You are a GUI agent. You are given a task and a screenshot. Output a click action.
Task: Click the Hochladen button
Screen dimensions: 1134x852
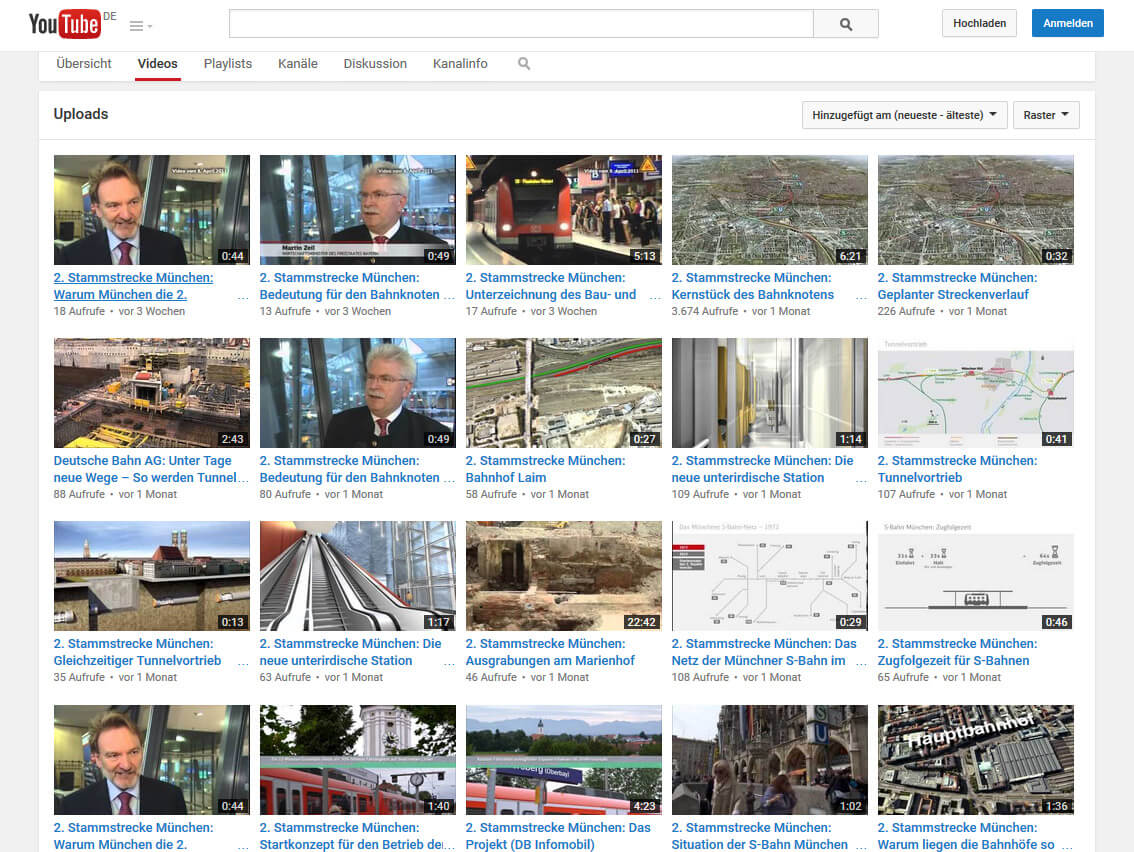[979, 23]
